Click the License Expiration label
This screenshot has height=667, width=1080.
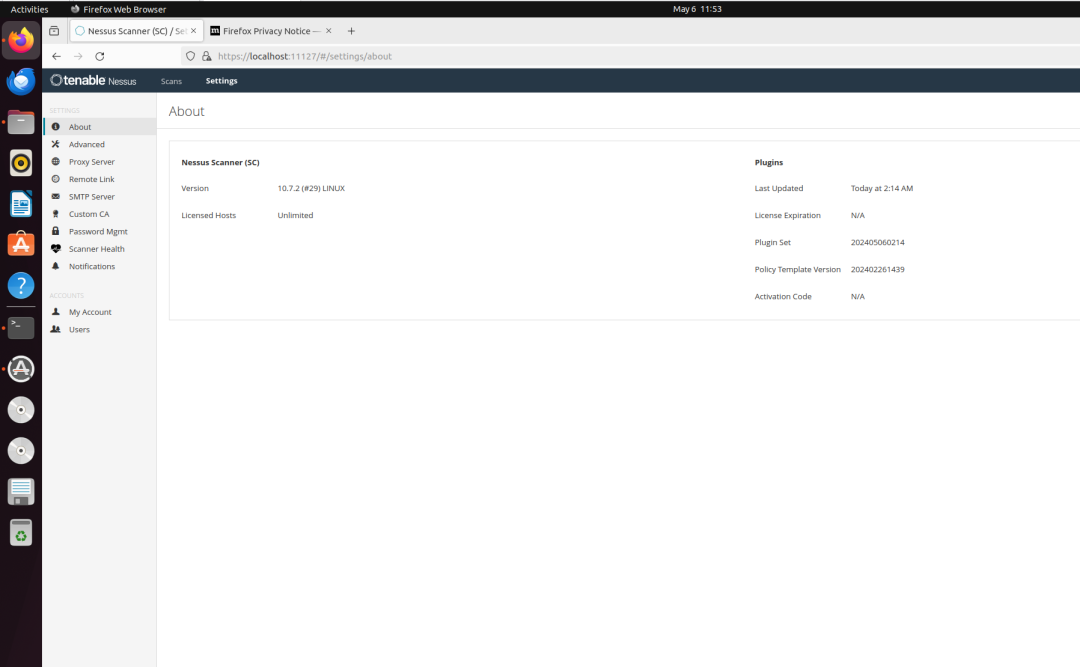pyautogui.click(x=787, y=215)
